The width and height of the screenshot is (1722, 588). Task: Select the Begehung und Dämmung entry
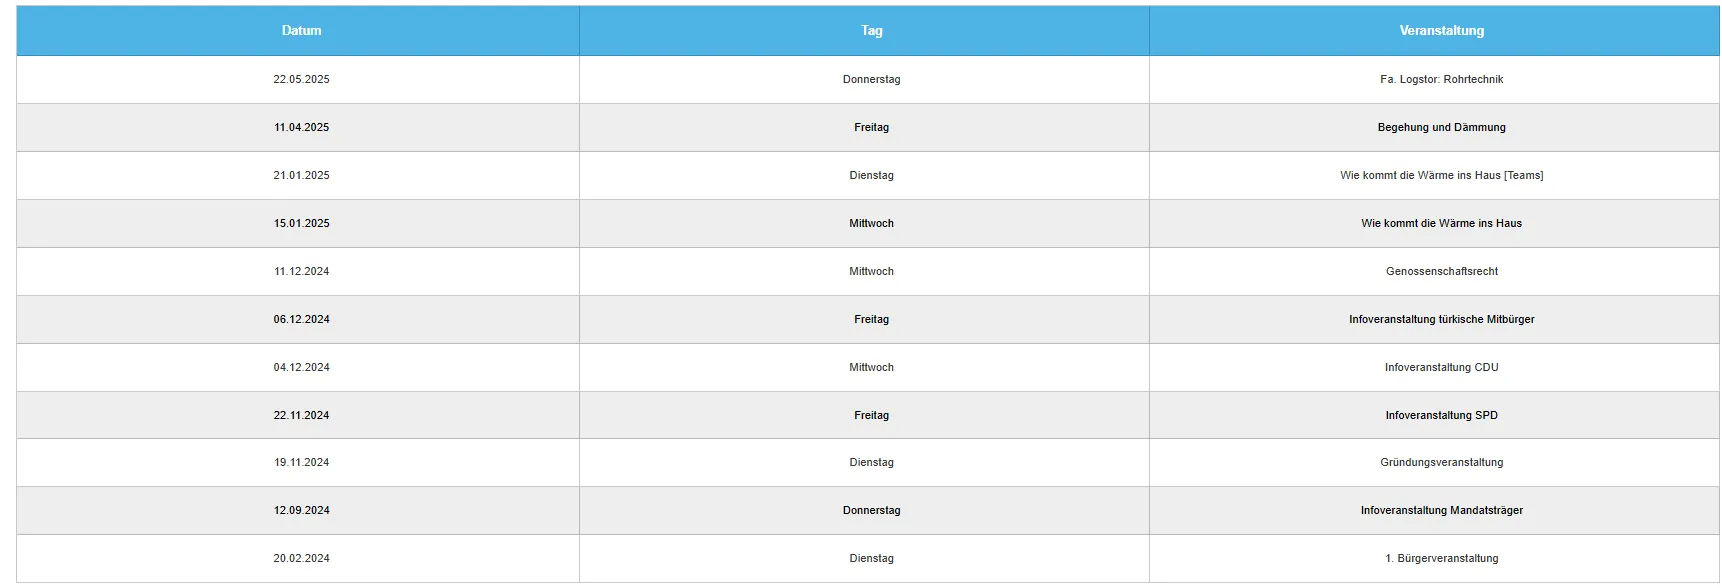point(1441,128)
